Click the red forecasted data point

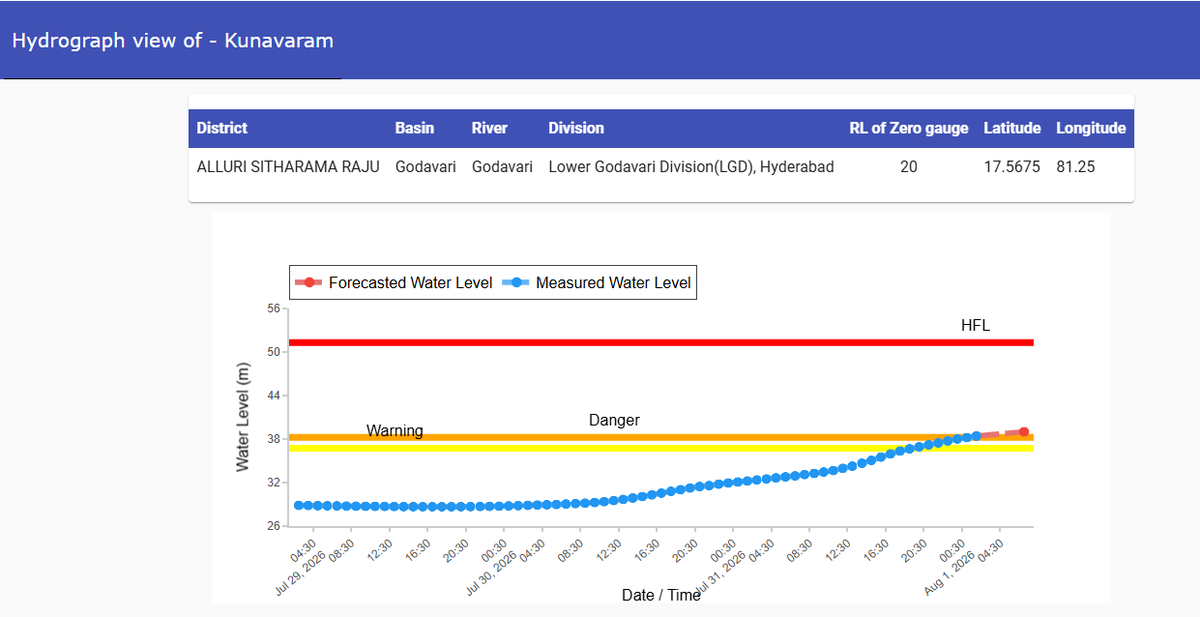1024,432
